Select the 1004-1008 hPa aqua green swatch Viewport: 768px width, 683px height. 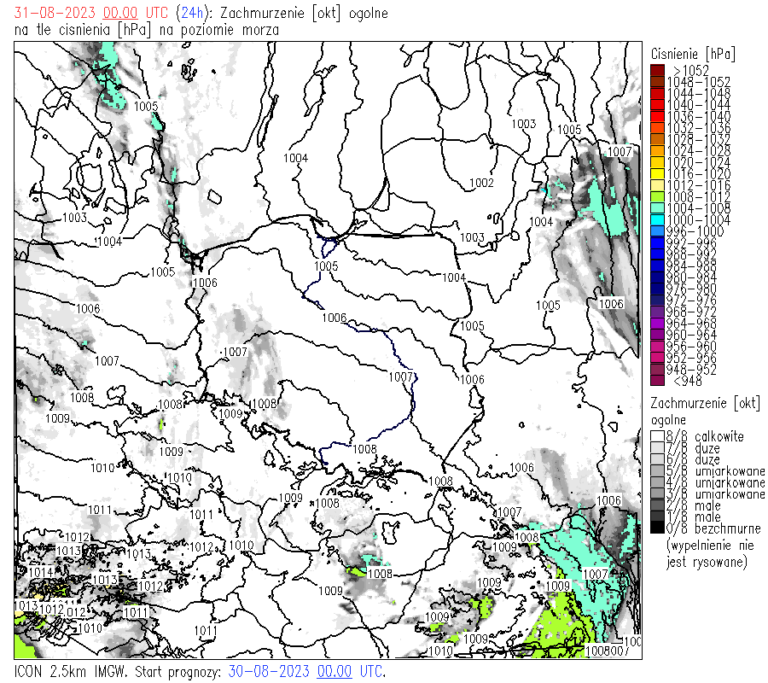tap(657, 208)
